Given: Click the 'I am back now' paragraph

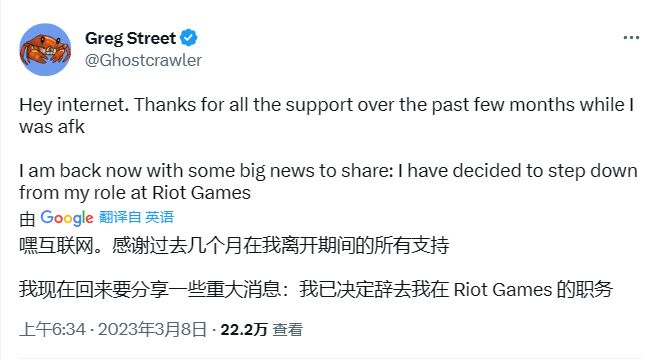Looking at the screenshot, I should click(328, 181).
